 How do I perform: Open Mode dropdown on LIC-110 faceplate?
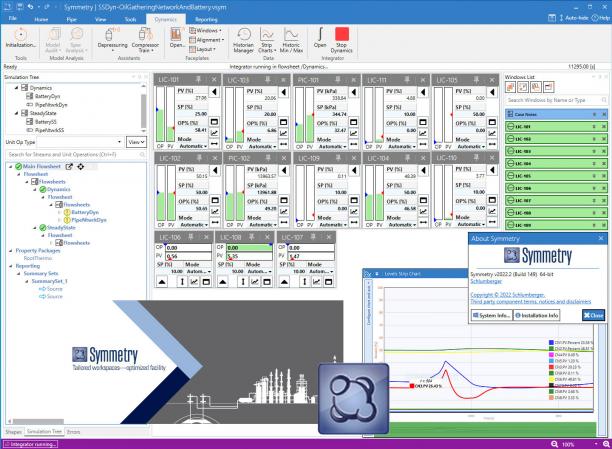(471, 224)
